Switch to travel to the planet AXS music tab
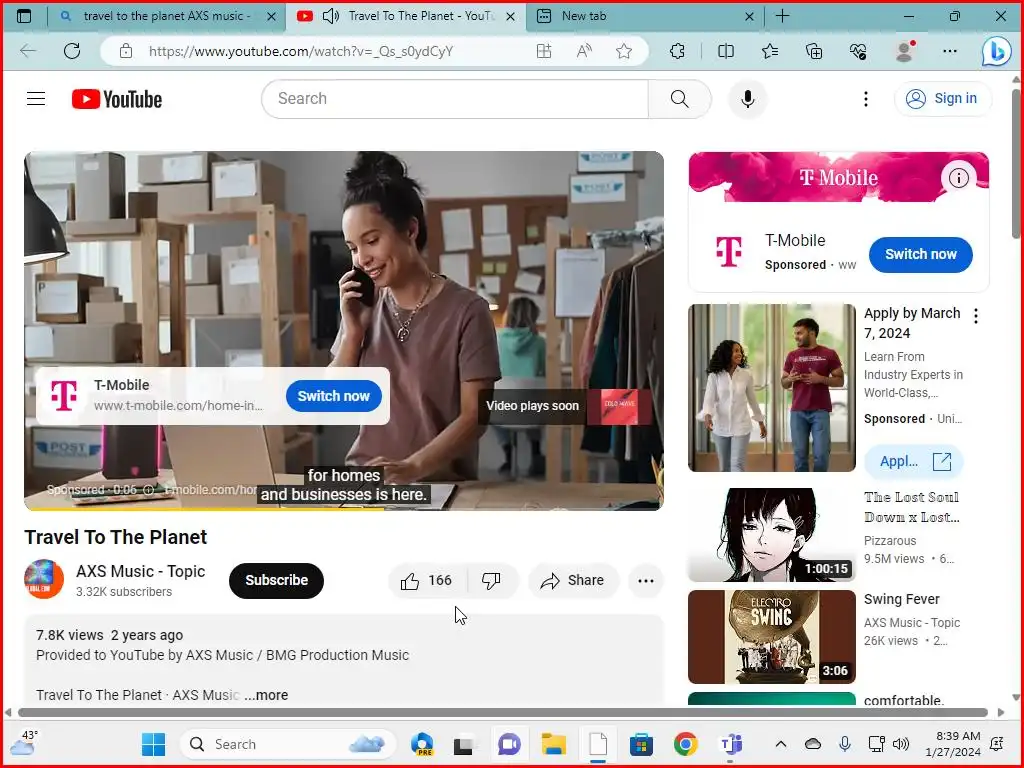This screenshot has height=768, width=1024. click(167, 16)
